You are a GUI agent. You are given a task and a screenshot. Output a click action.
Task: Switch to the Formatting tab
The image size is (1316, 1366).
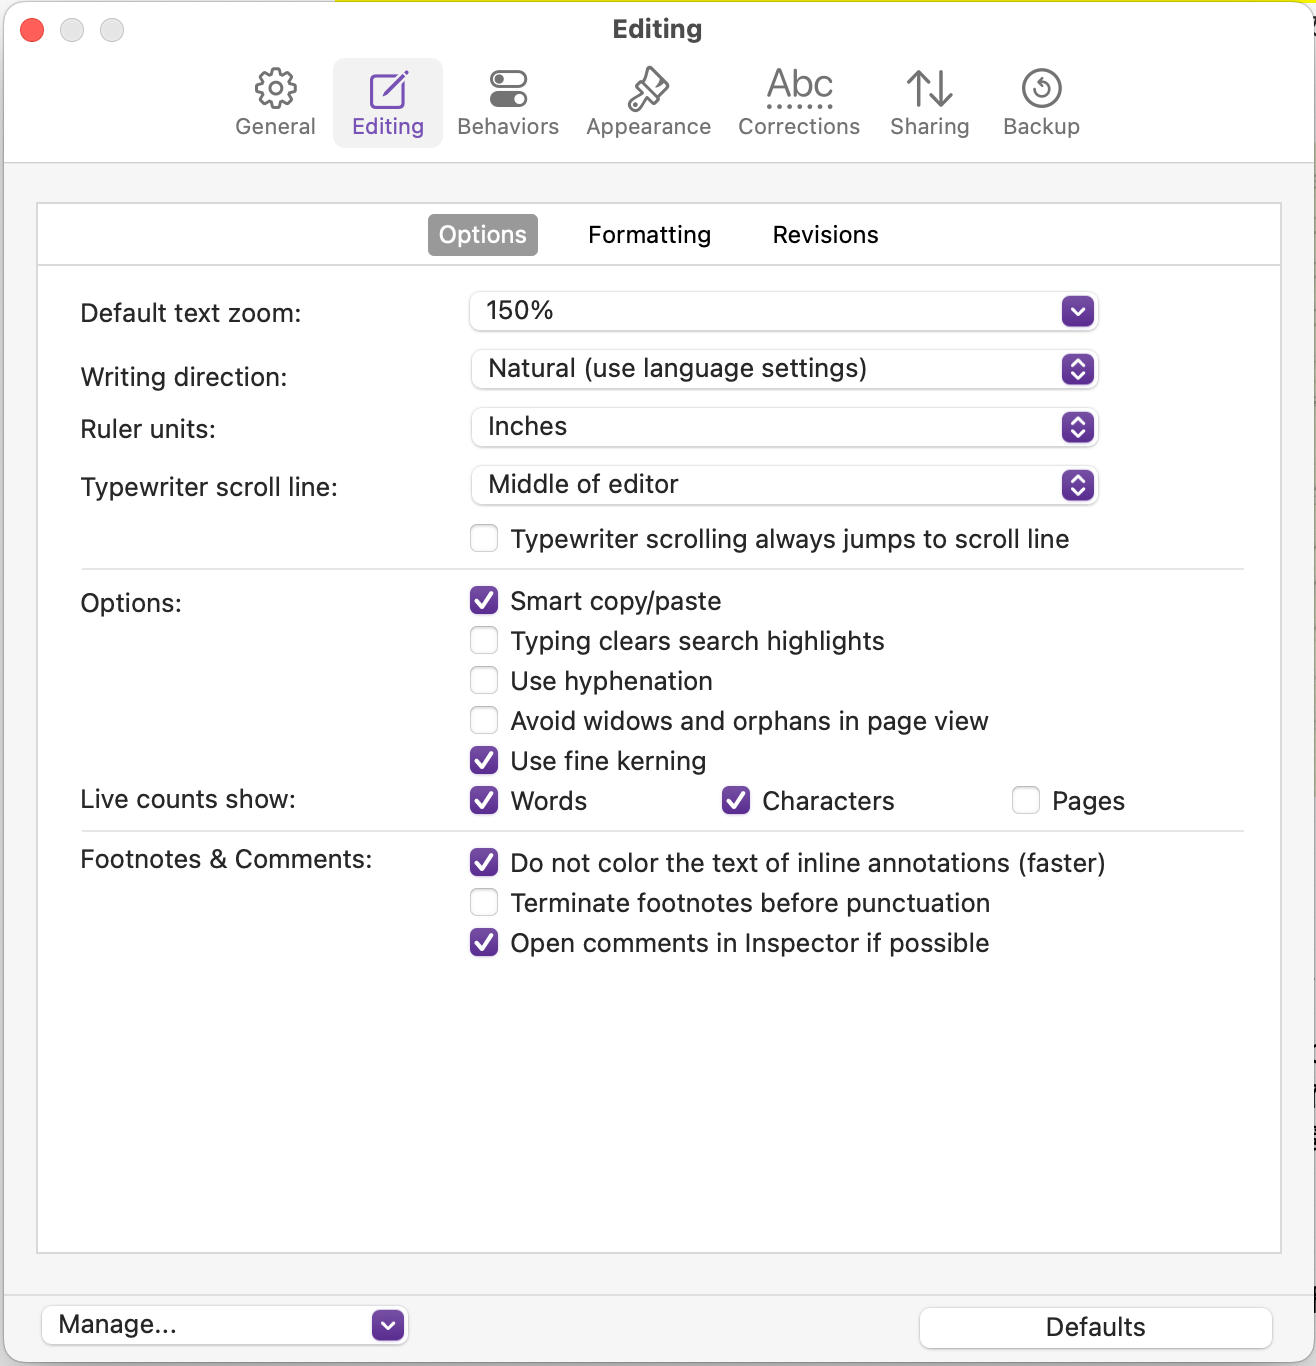tap(649, 235)
